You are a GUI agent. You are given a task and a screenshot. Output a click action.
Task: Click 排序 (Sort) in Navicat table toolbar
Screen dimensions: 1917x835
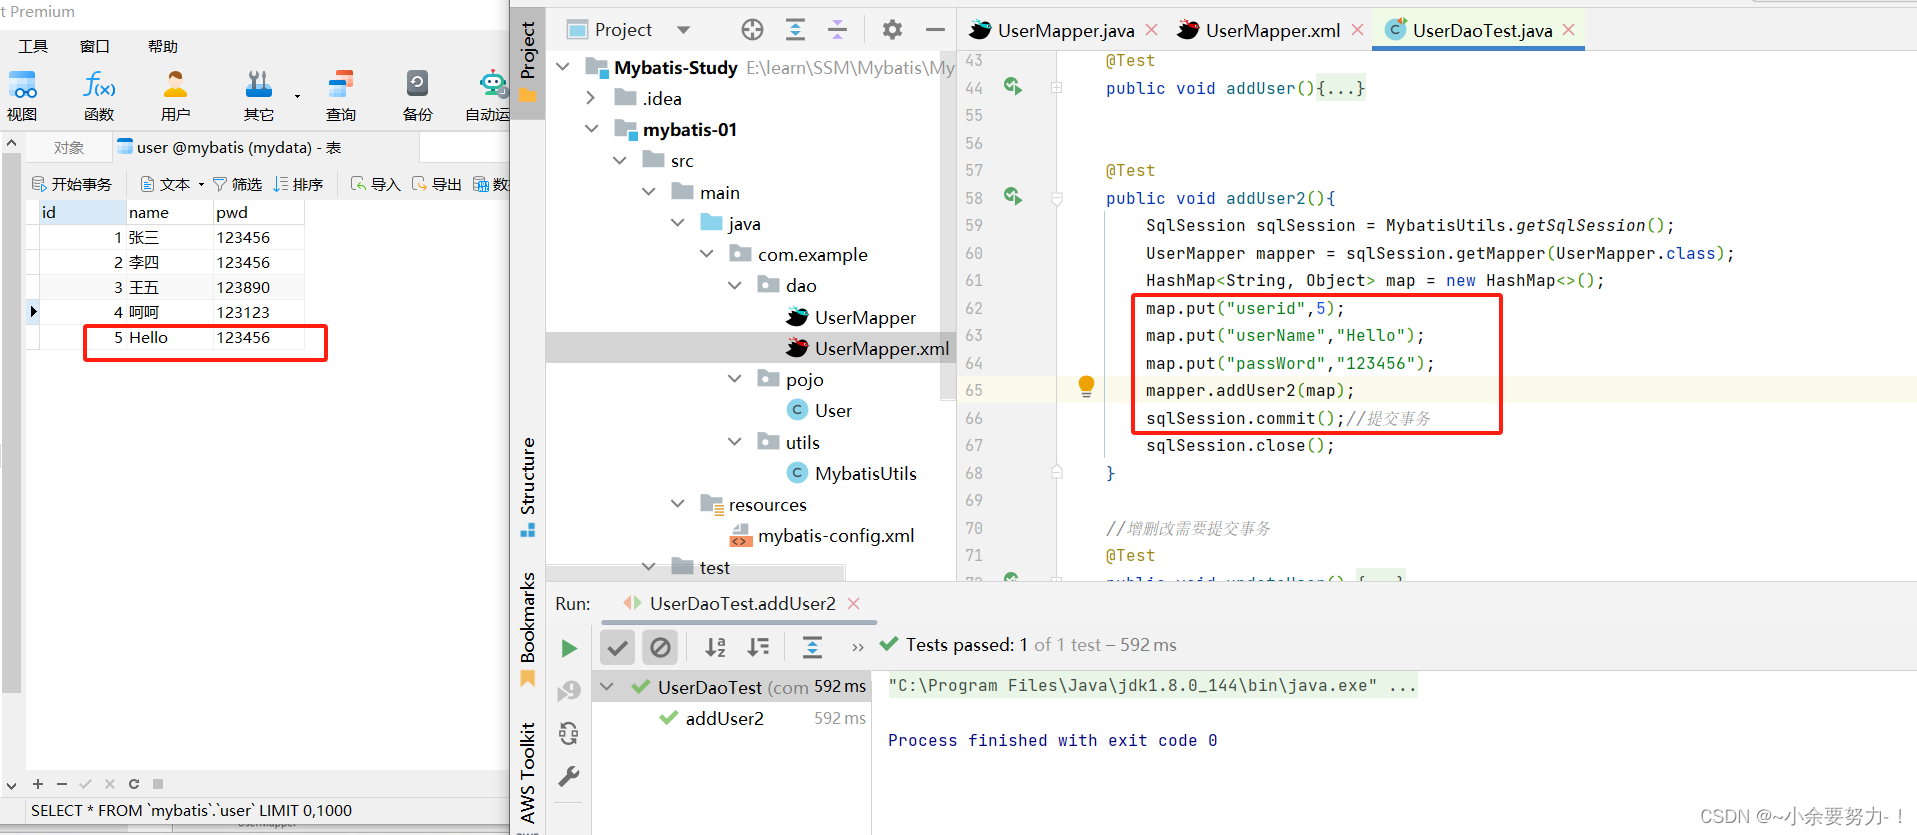click(298, 184)
